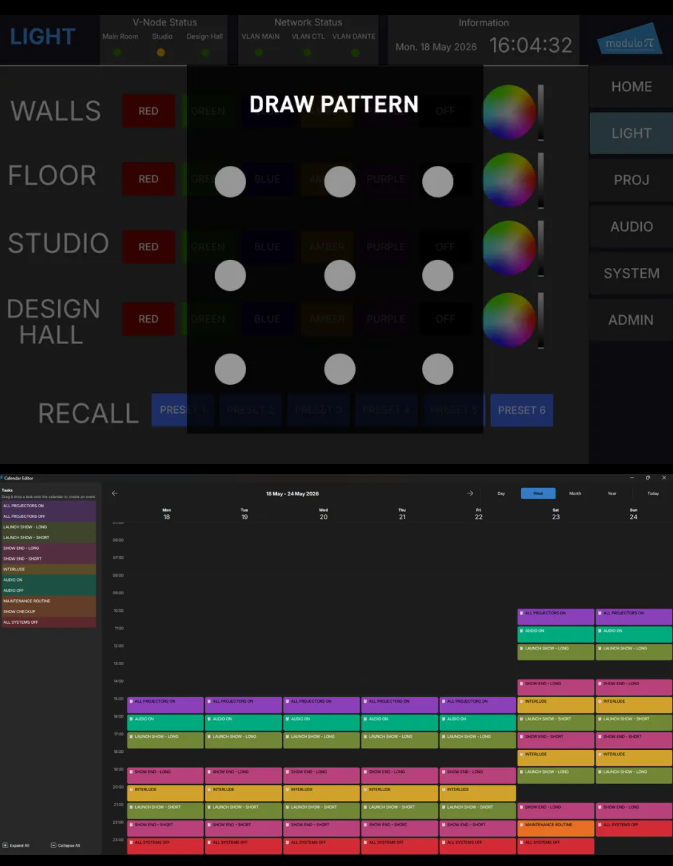Open Monday 18 ALL PROJECTORS ON event
This screenshot has height=866, width=673.
point(165,705)
